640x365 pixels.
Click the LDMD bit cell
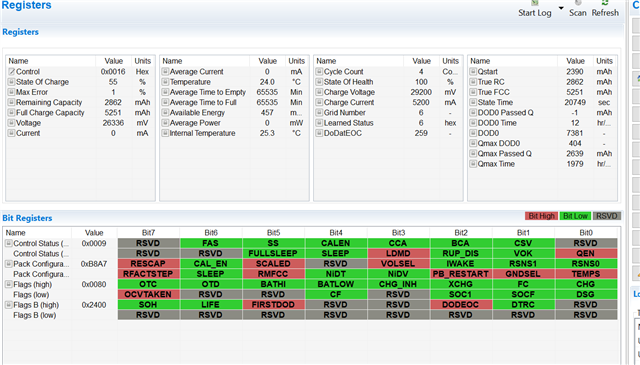click(x=398, y=253)
